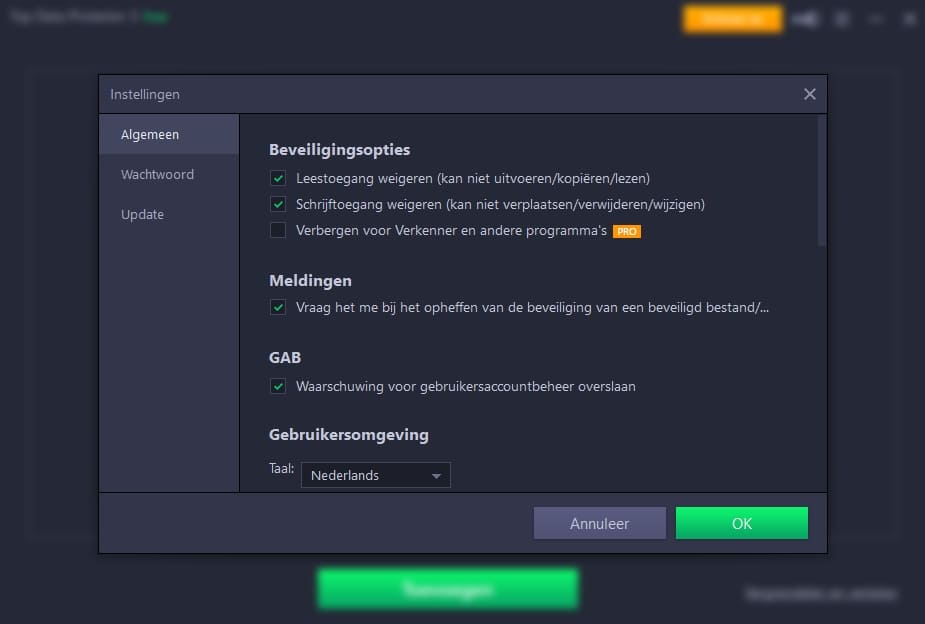Close the Instellingen dialog
This screenshot has height=624, width=925.
tap(809, 94)
